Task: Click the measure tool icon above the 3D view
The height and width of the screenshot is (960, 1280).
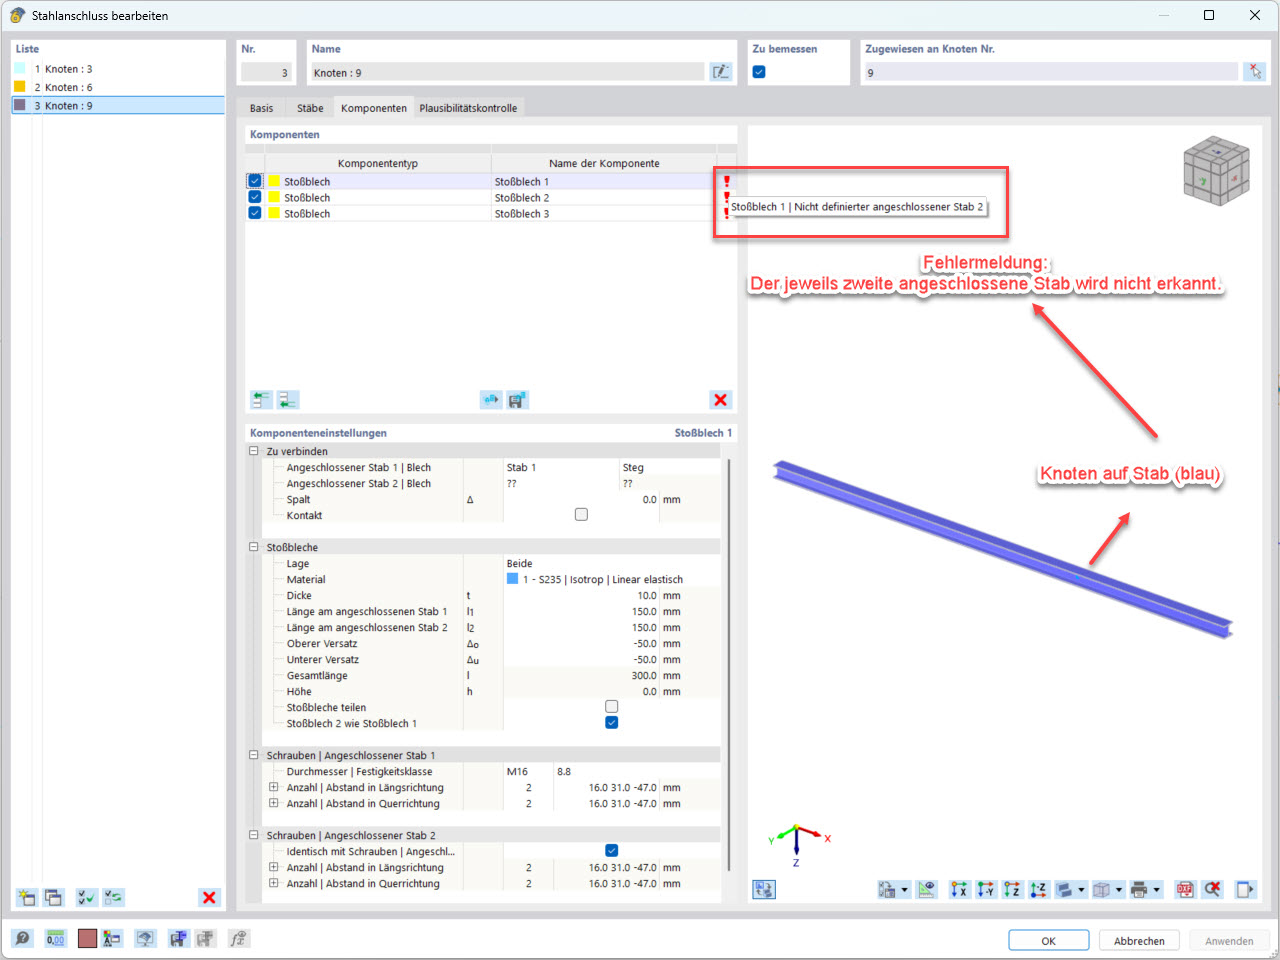Action: coord(926,889)
